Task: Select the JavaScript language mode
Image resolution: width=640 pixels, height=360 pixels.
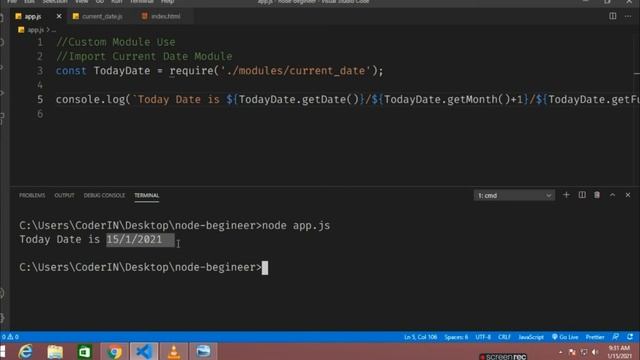Action: [x=531, y=337]
